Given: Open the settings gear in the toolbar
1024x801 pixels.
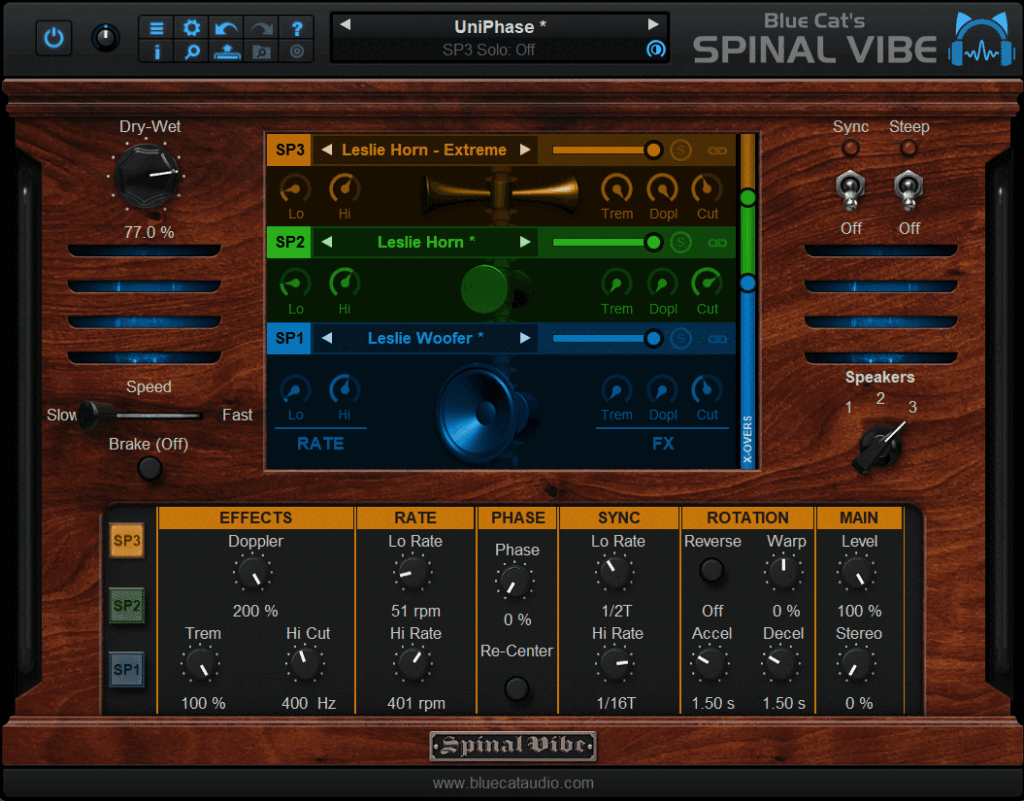Looking at the screenshot, I should click(x=191, y=27).
